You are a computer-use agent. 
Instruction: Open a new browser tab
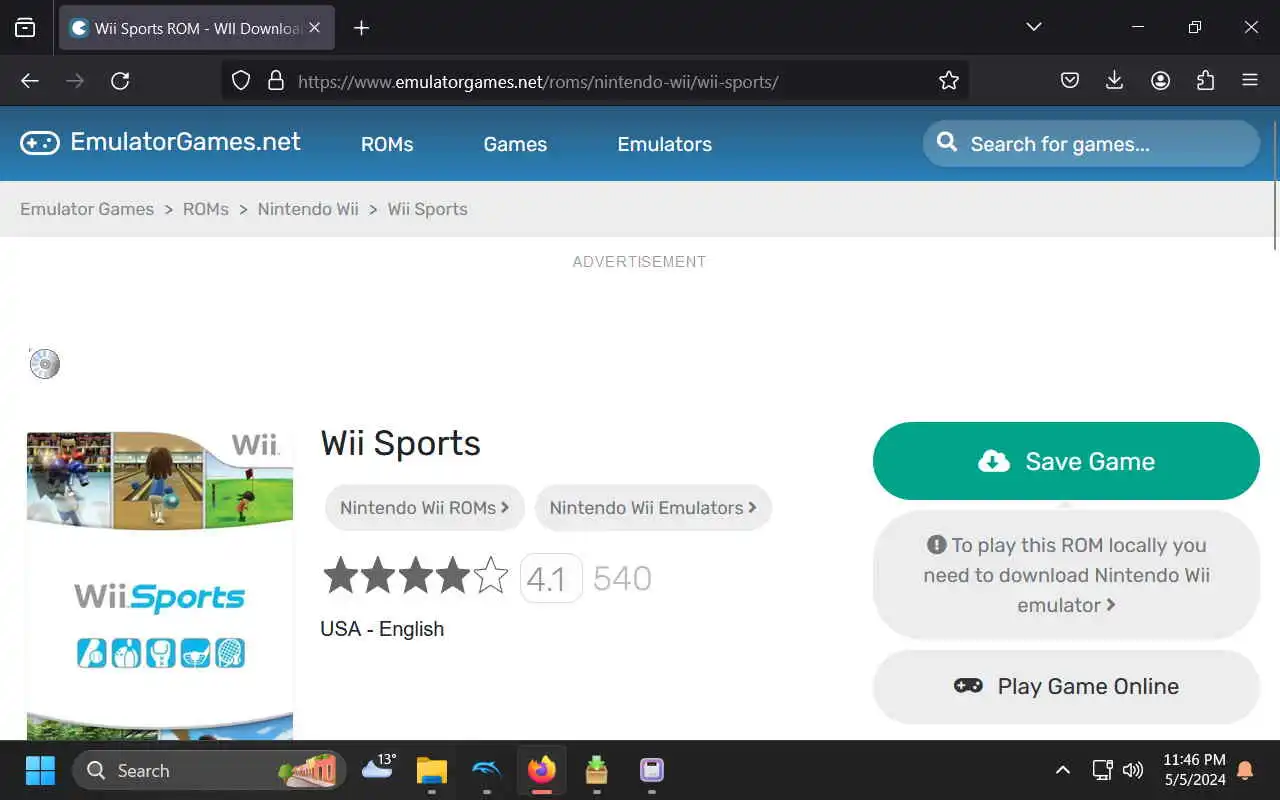tap(362, 28)
